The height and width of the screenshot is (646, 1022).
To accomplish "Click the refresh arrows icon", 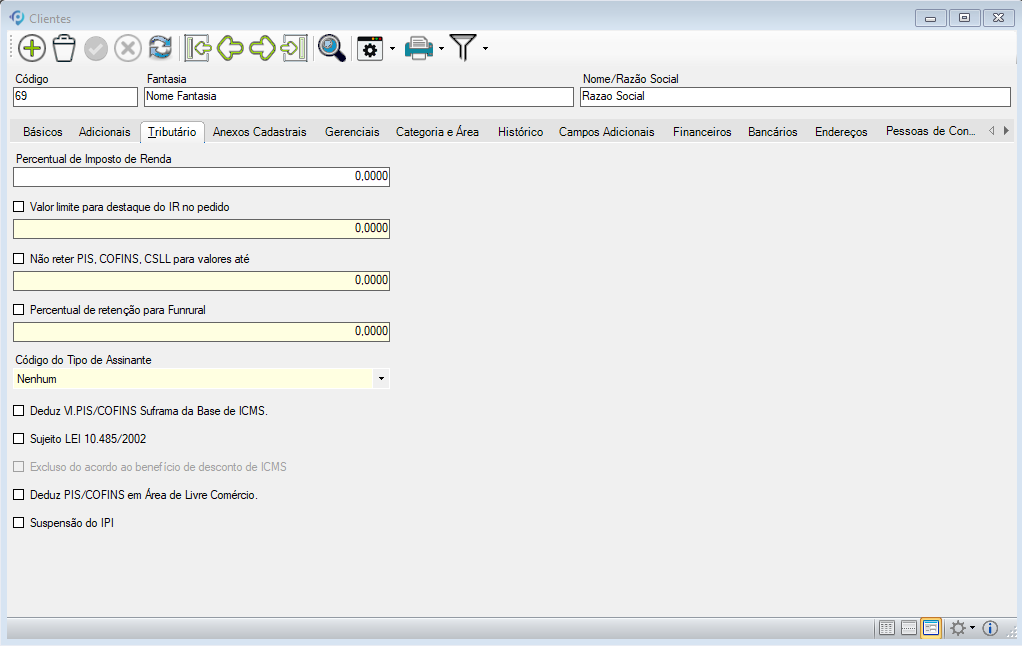I will tap(160, 48).
